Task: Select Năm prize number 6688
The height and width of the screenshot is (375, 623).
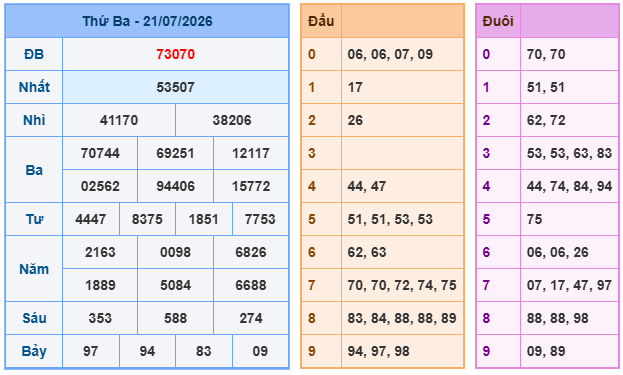Action: (x=251, y=285)
